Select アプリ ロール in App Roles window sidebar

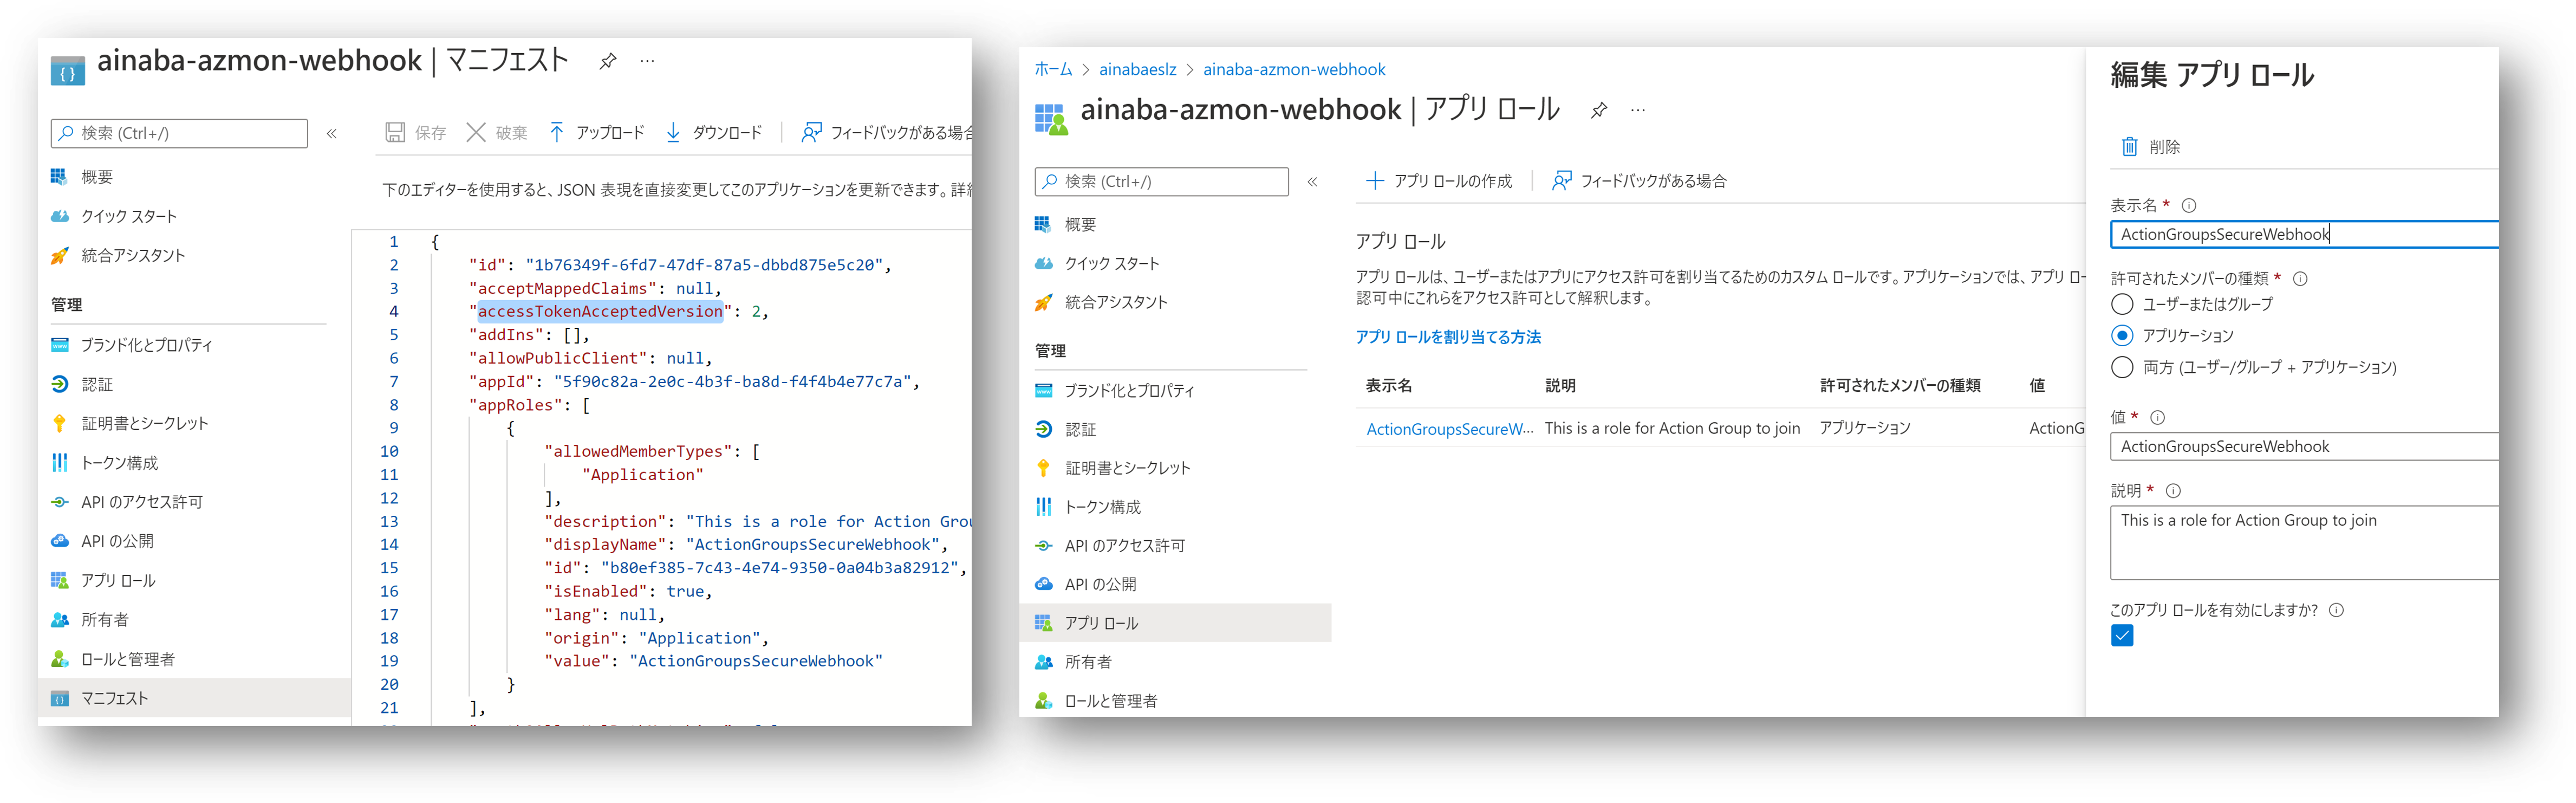[x=1176, y=623]
